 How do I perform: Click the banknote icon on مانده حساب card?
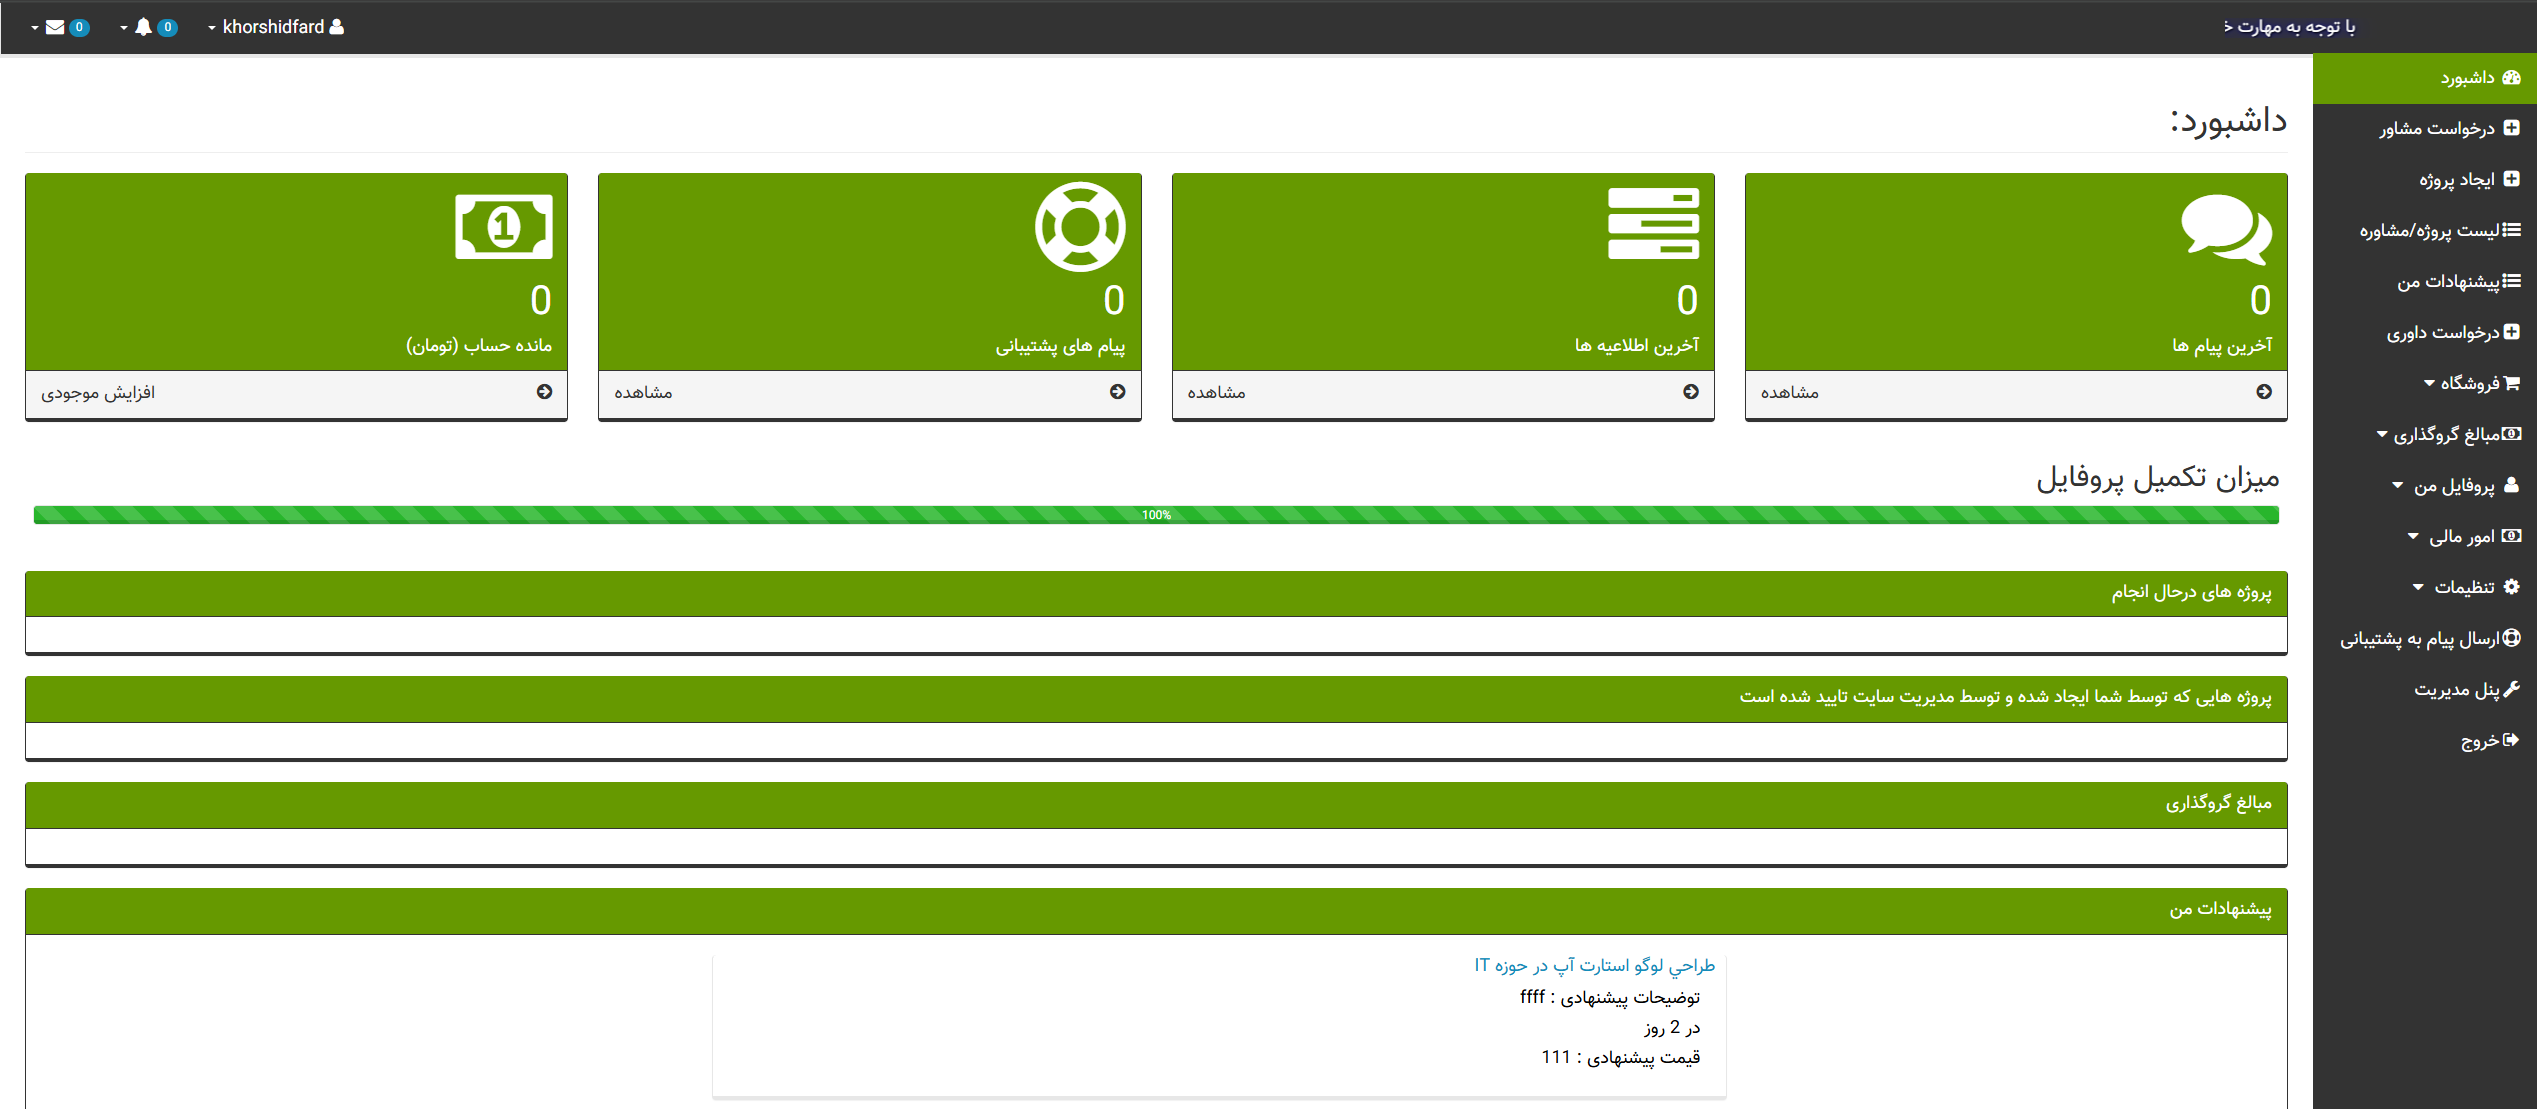(x=504, y=227)
